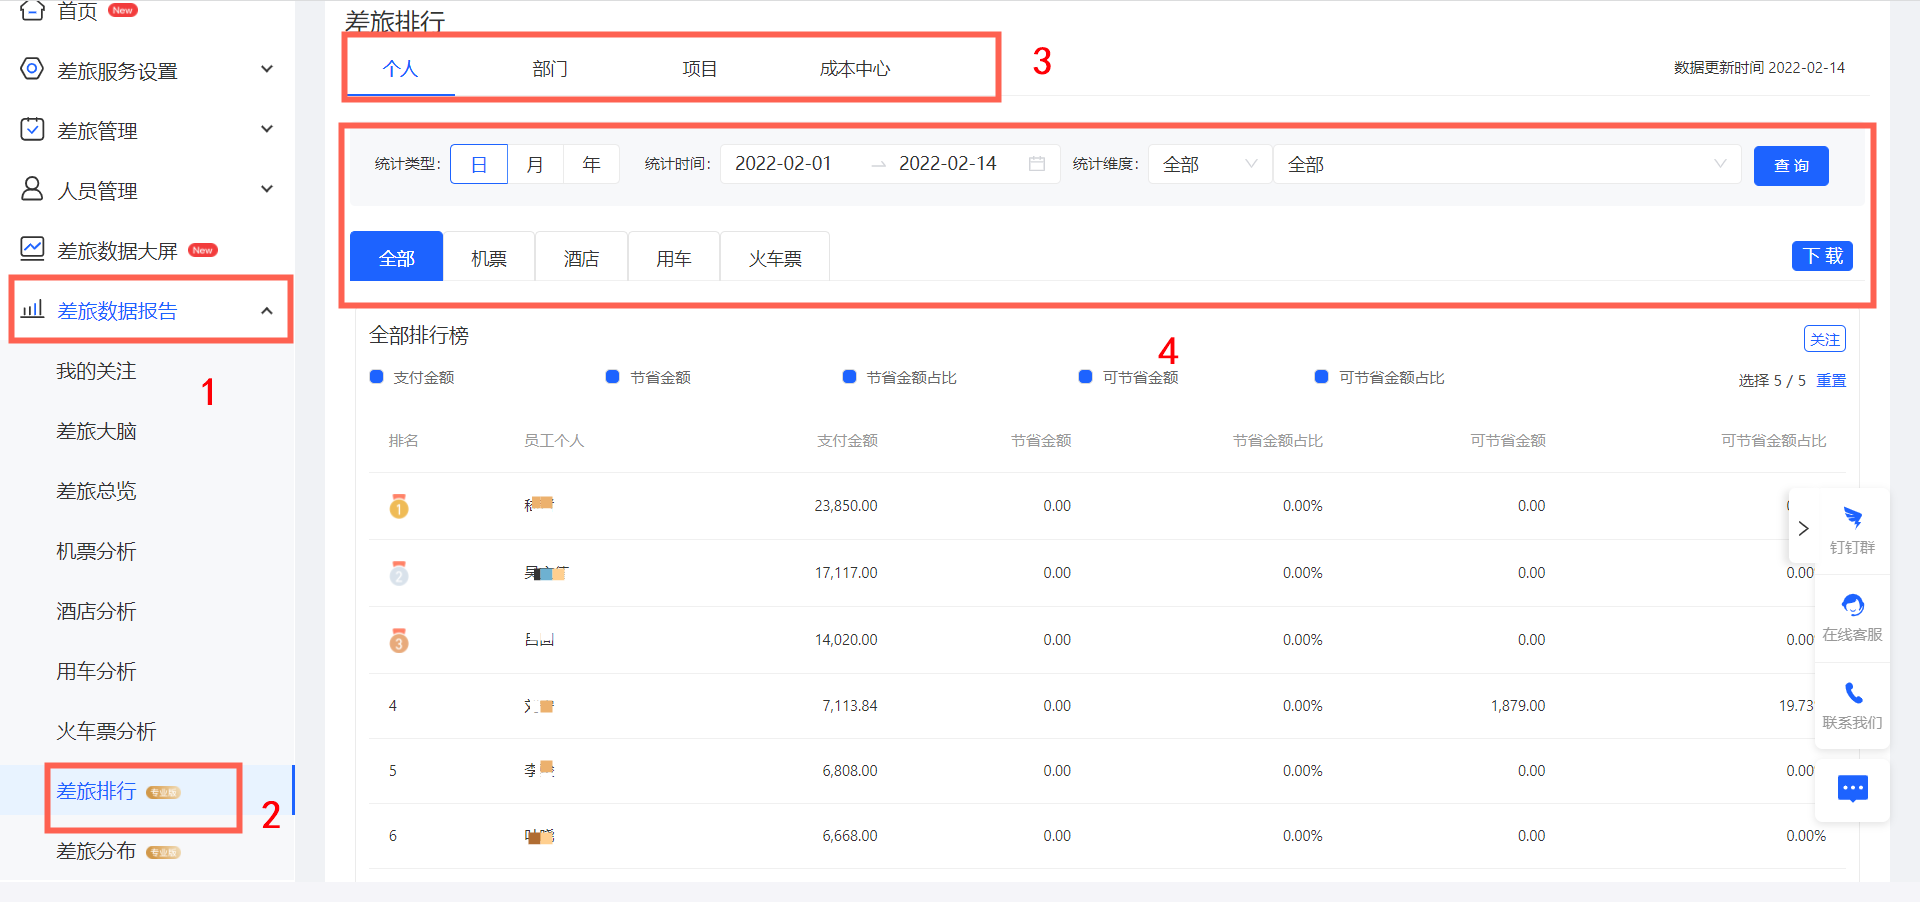1920x902 pixels.
Task: Expand 人员管理 menu chevron
Action: pos(267,189)
